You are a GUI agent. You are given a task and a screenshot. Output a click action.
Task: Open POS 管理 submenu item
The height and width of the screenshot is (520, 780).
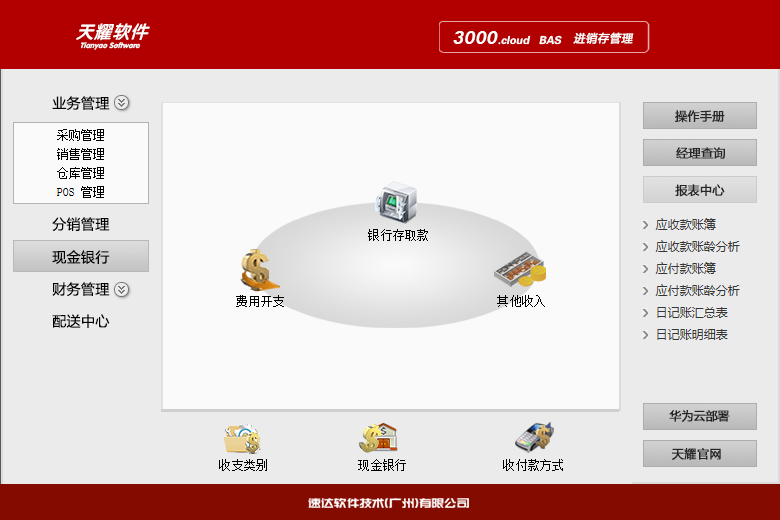[81, 192]
